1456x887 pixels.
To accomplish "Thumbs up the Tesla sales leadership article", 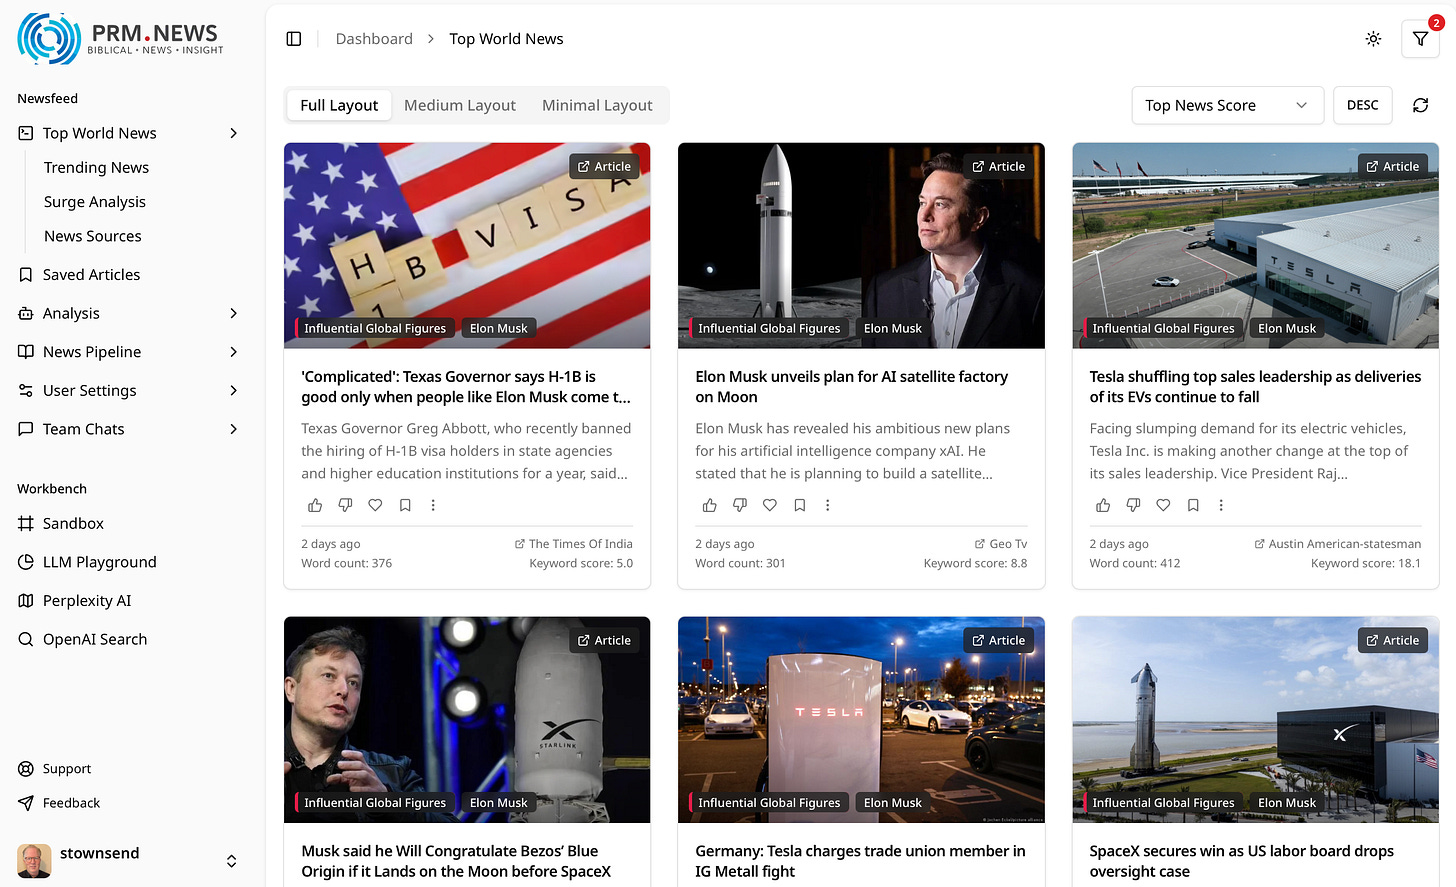I will 1103,505.
